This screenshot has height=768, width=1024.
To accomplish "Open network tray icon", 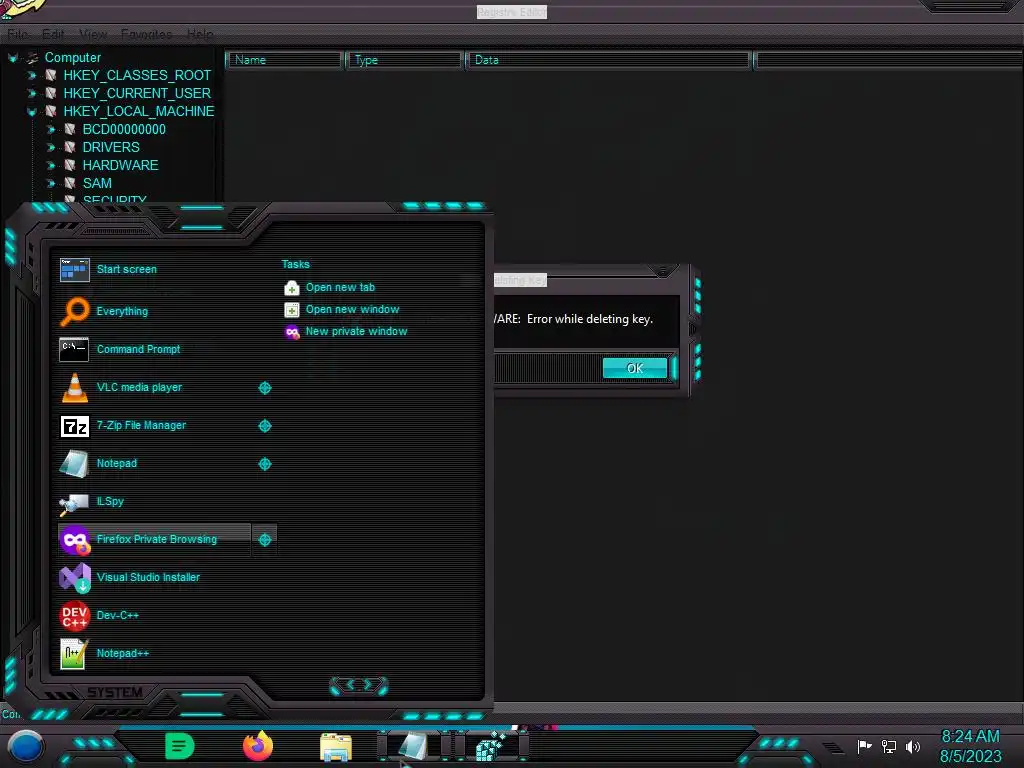I will 888,746.
